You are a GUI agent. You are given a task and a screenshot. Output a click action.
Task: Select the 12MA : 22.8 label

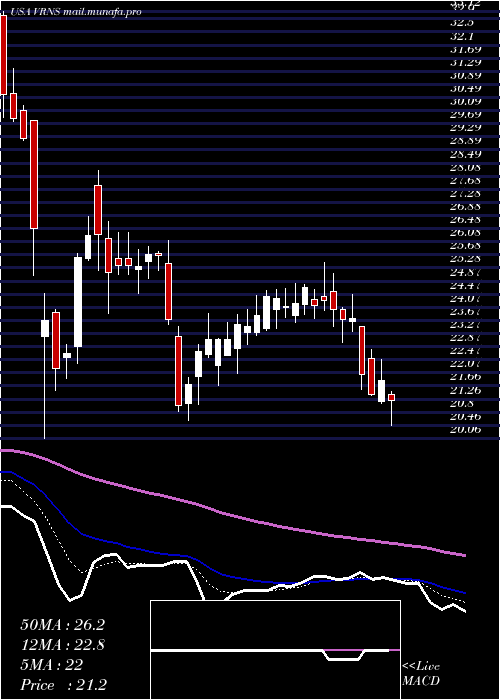tap(62, 645)
